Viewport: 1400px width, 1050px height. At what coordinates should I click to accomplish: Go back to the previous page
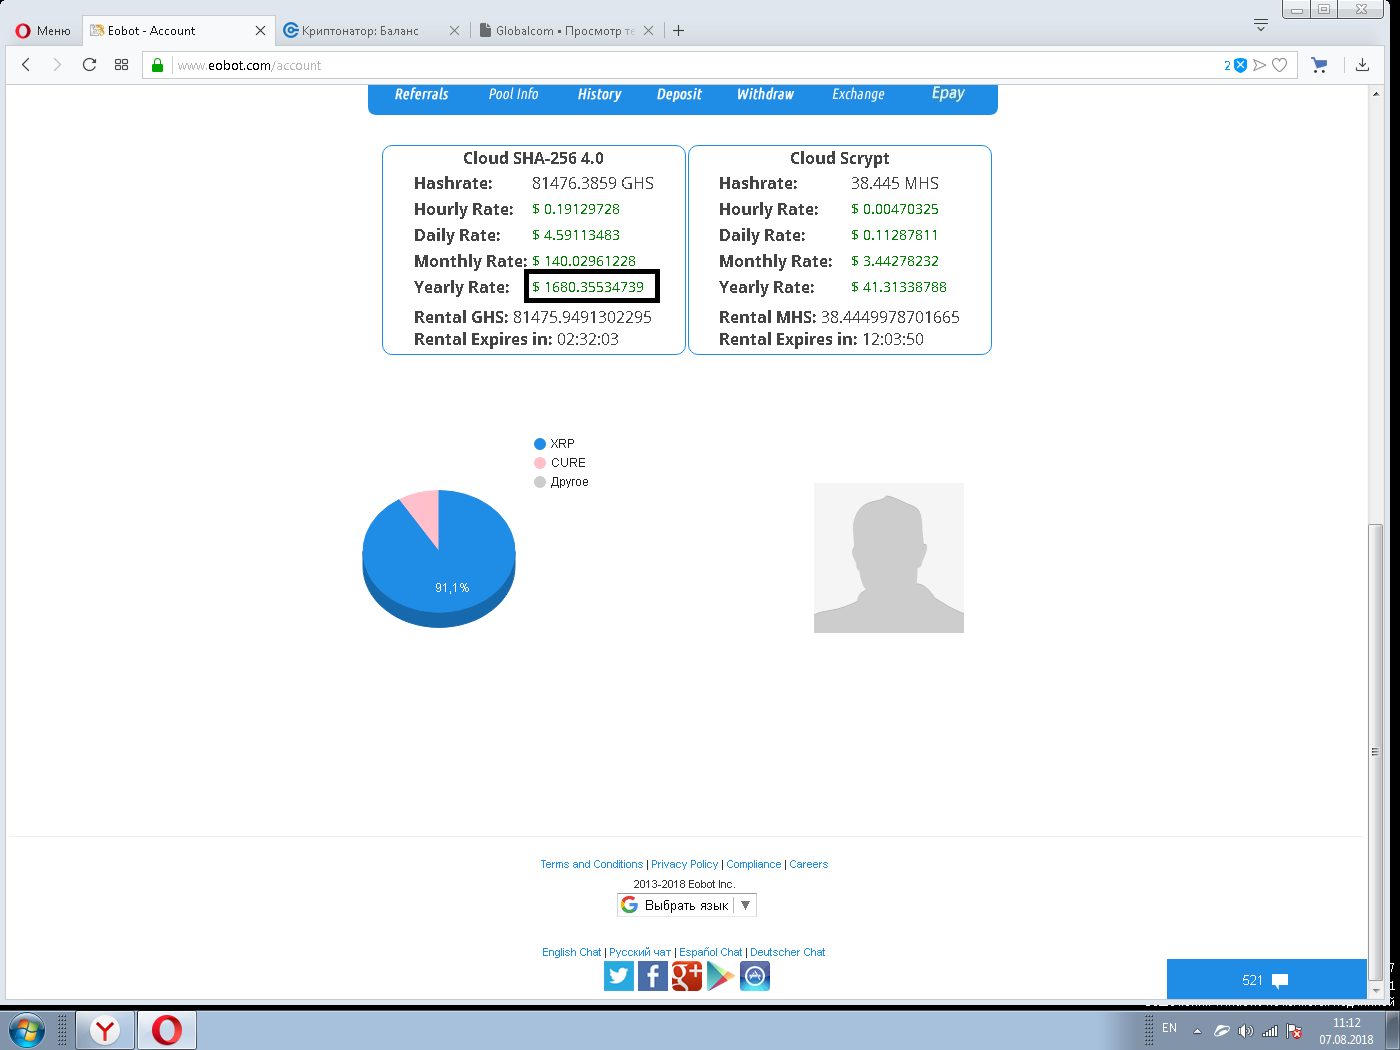point(26,65)
